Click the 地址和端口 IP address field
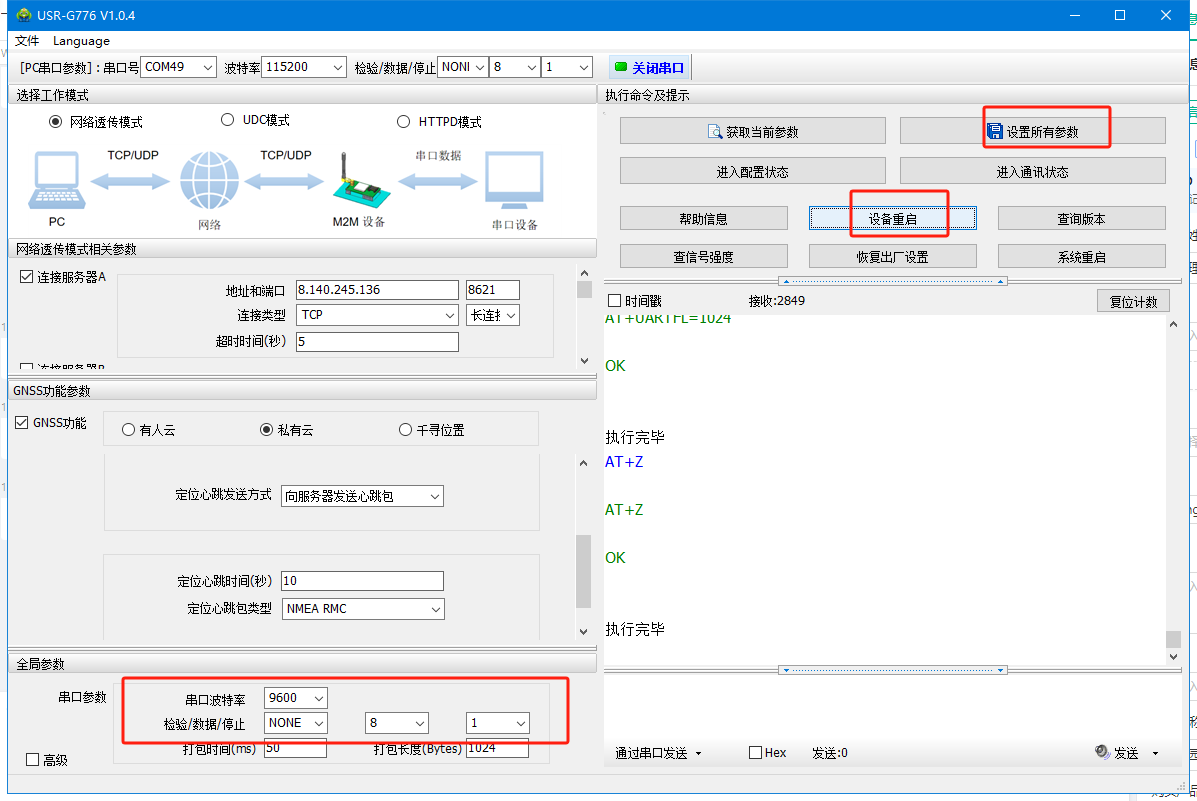This screenshot has height=801, width=1197. pos(376,290)
